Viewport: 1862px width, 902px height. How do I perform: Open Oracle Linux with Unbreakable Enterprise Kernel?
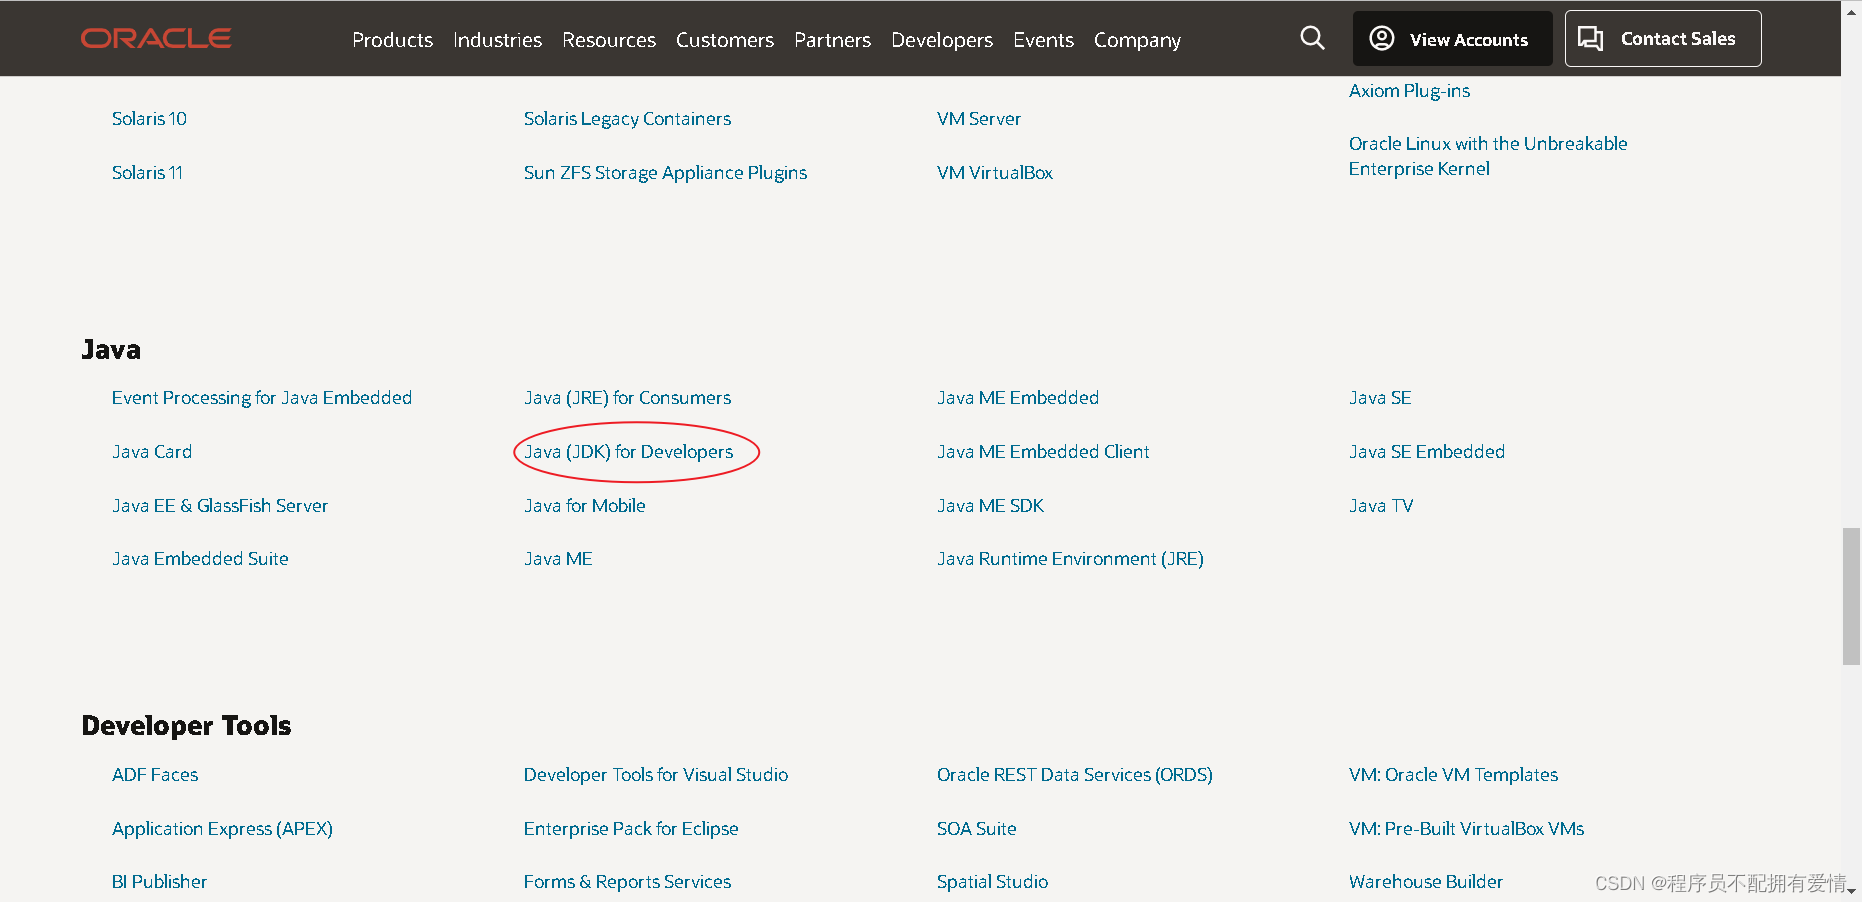pyautogui.click(x=1488, y=156)
